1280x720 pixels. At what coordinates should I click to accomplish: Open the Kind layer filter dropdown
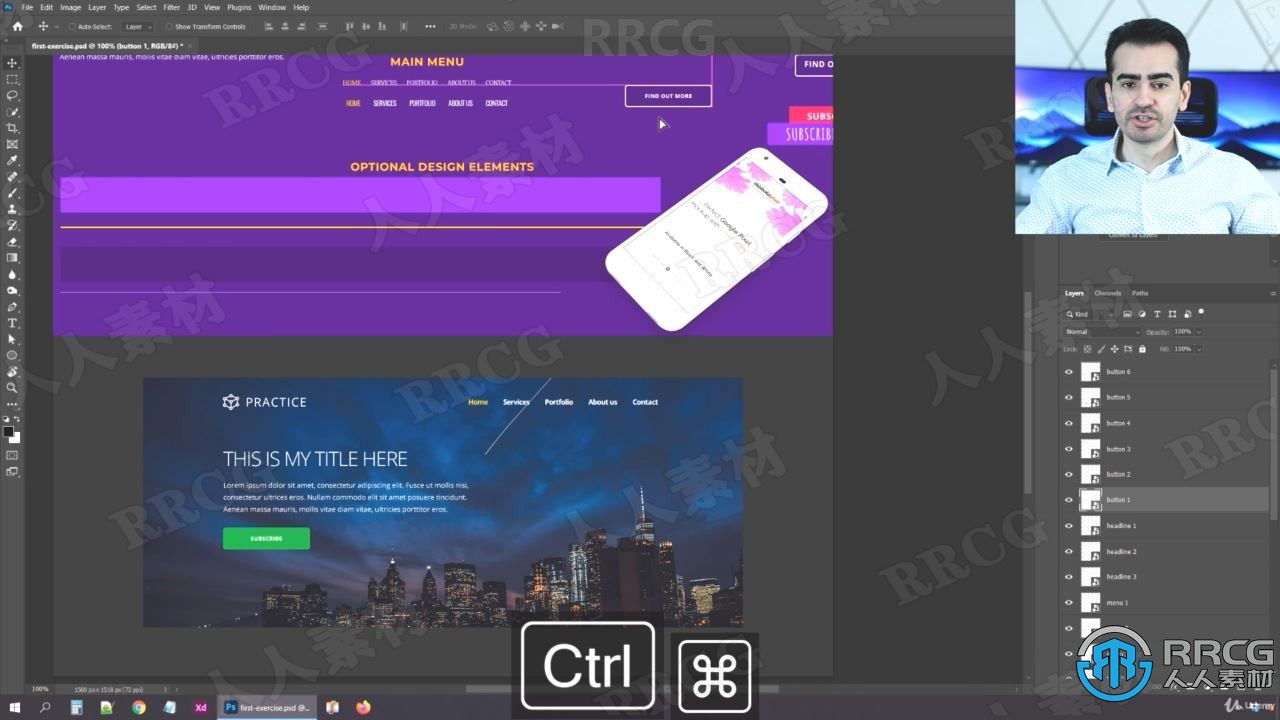pos(1092,314)
